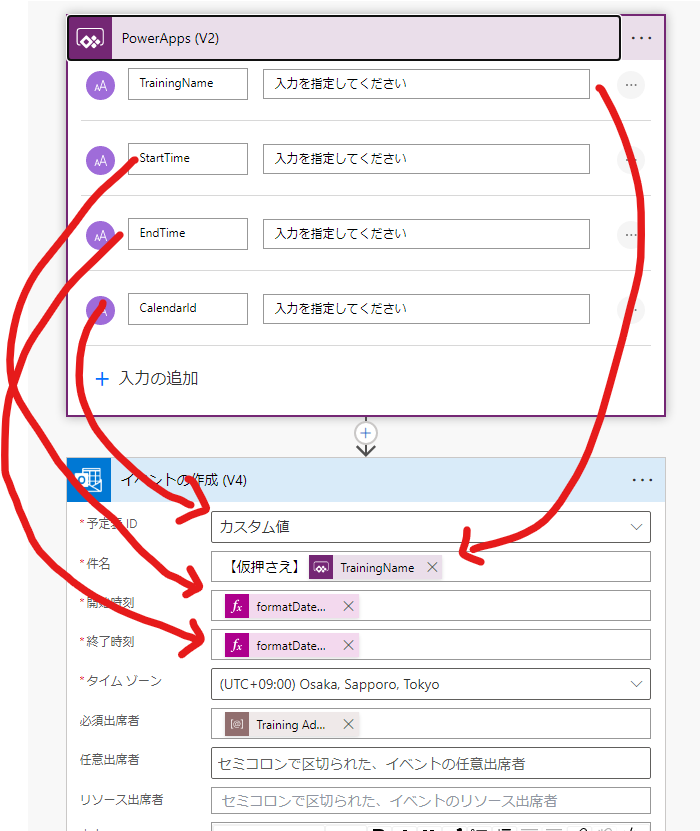Image resolution: width=700 pixels, height=831 pixels.
Task: Open the タイム ゾーン dropdown
Action: tap(636, 684)
